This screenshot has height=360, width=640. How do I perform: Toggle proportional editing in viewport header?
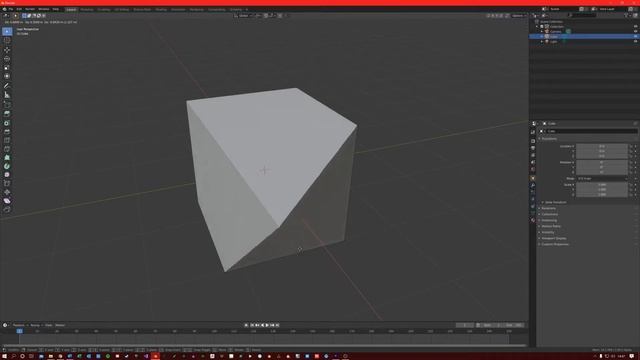pos(280,16)
